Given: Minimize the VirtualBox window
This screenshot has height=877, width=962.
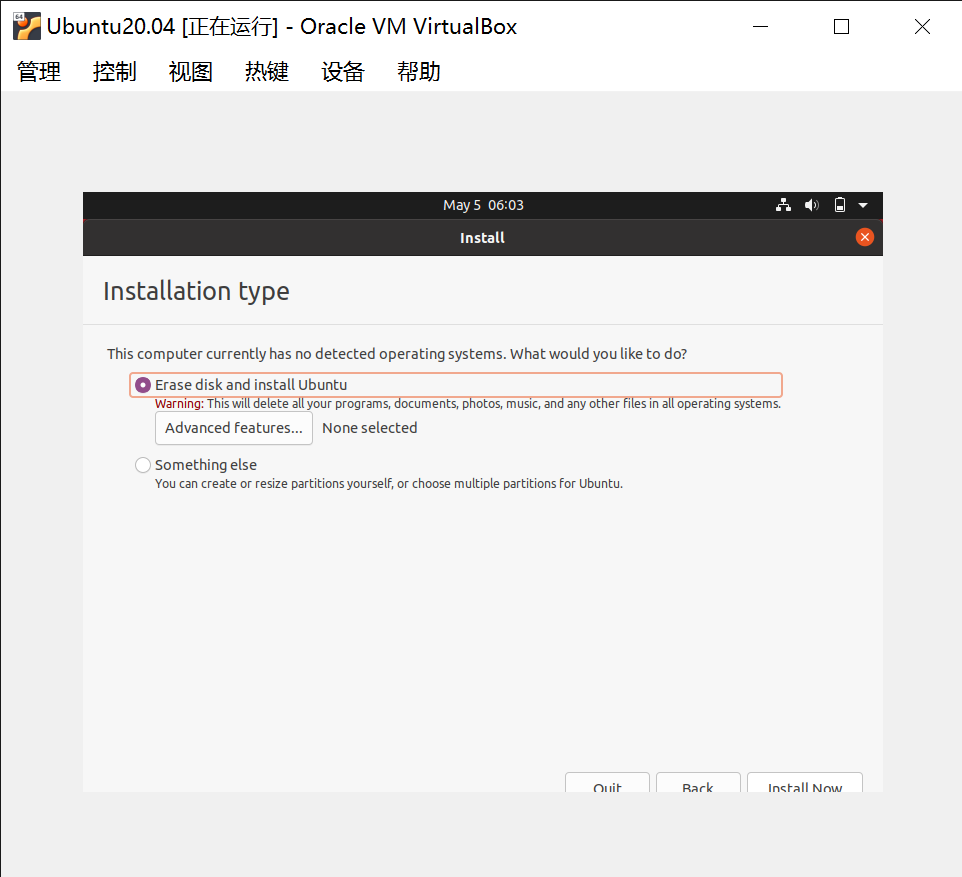Looking at the screenshot, I should click(x=760, y=26).
